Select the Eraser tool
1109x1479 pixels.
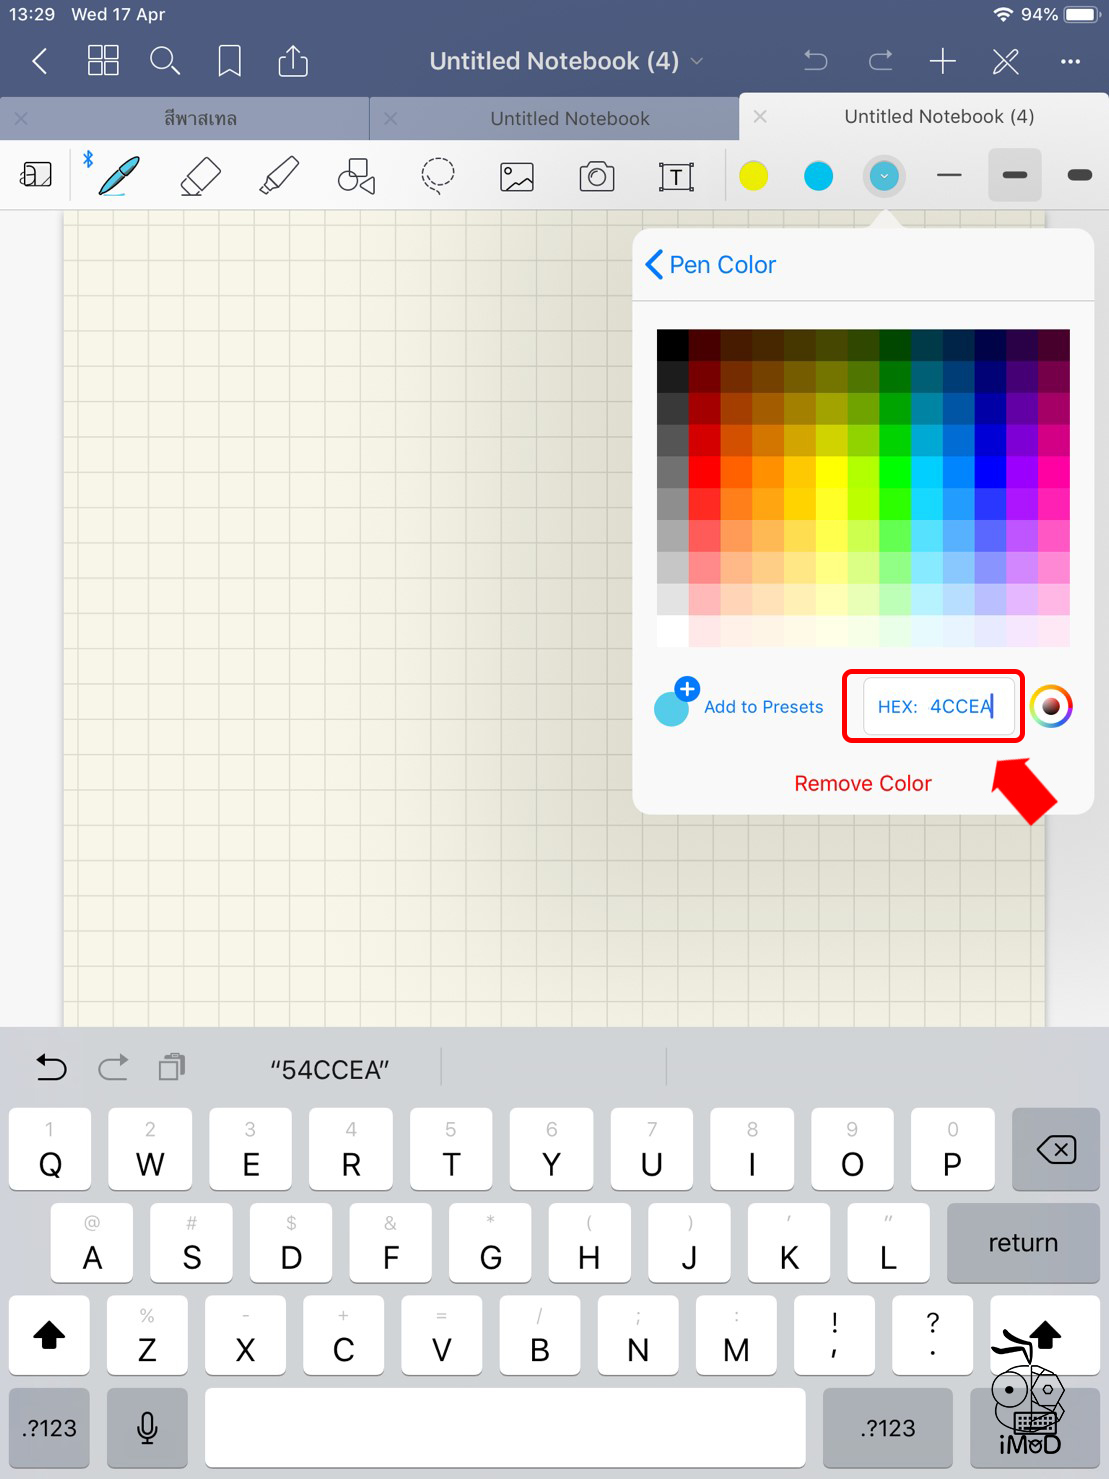coord(200,177)
